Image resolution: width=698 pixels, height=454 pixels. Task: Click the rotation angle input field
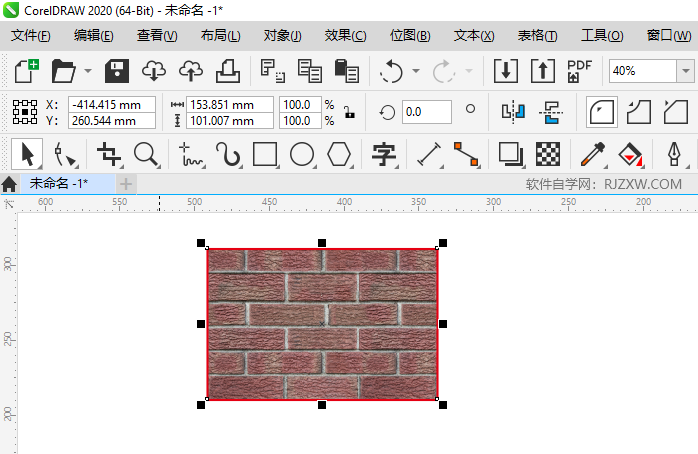(426, 111)
